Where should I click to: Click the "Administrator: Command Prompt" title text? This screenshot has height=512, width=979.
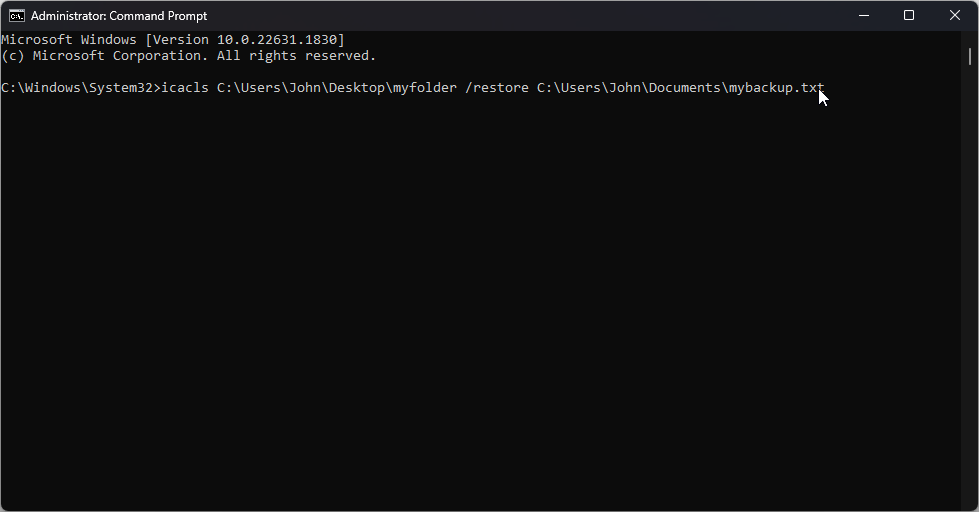119,16
